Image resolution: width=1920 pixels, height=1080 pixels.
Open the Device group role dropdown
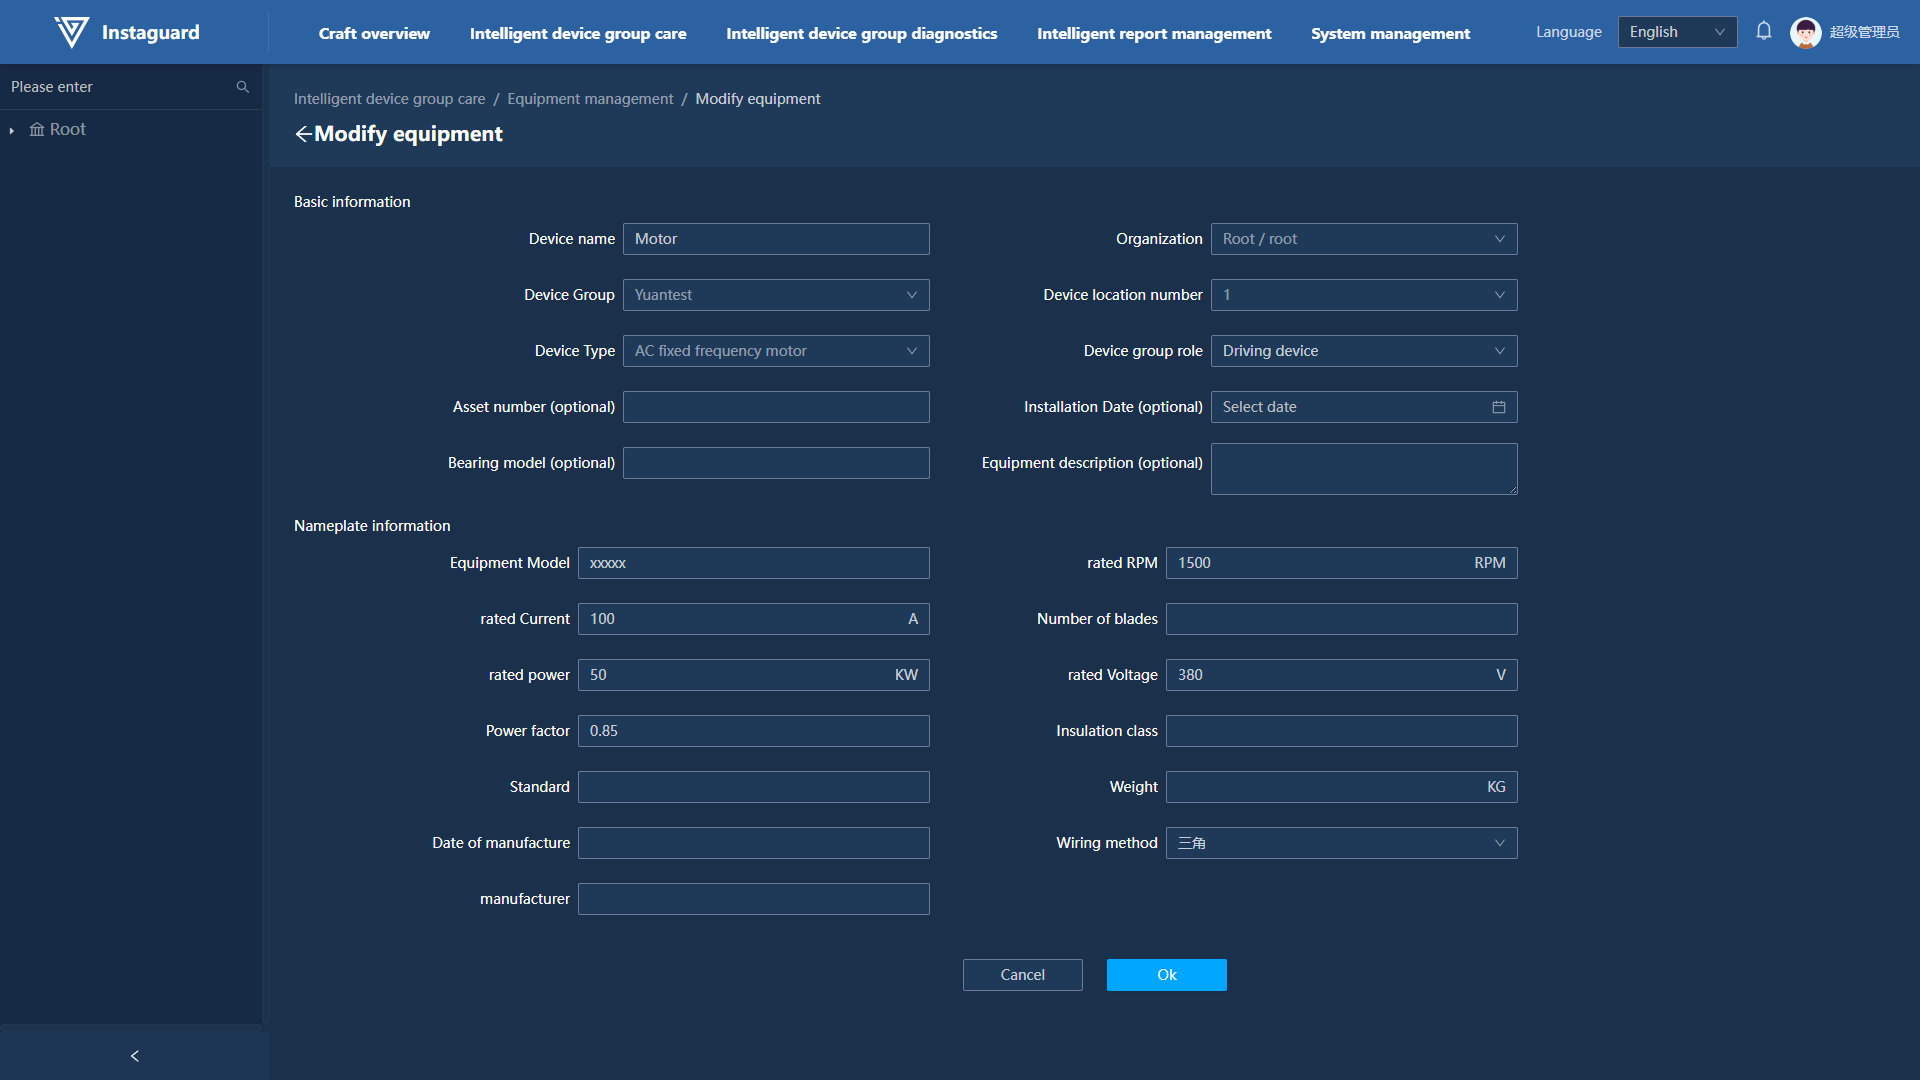pos(1364,351)
